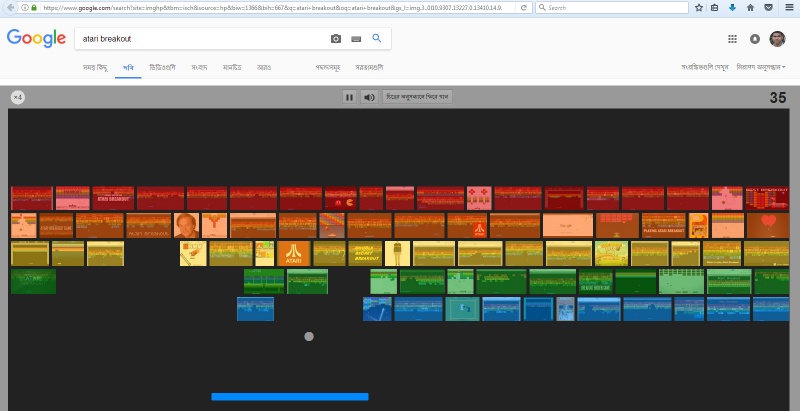
Task: Show site info icon in address bar
Action: [x=25, y=8]
